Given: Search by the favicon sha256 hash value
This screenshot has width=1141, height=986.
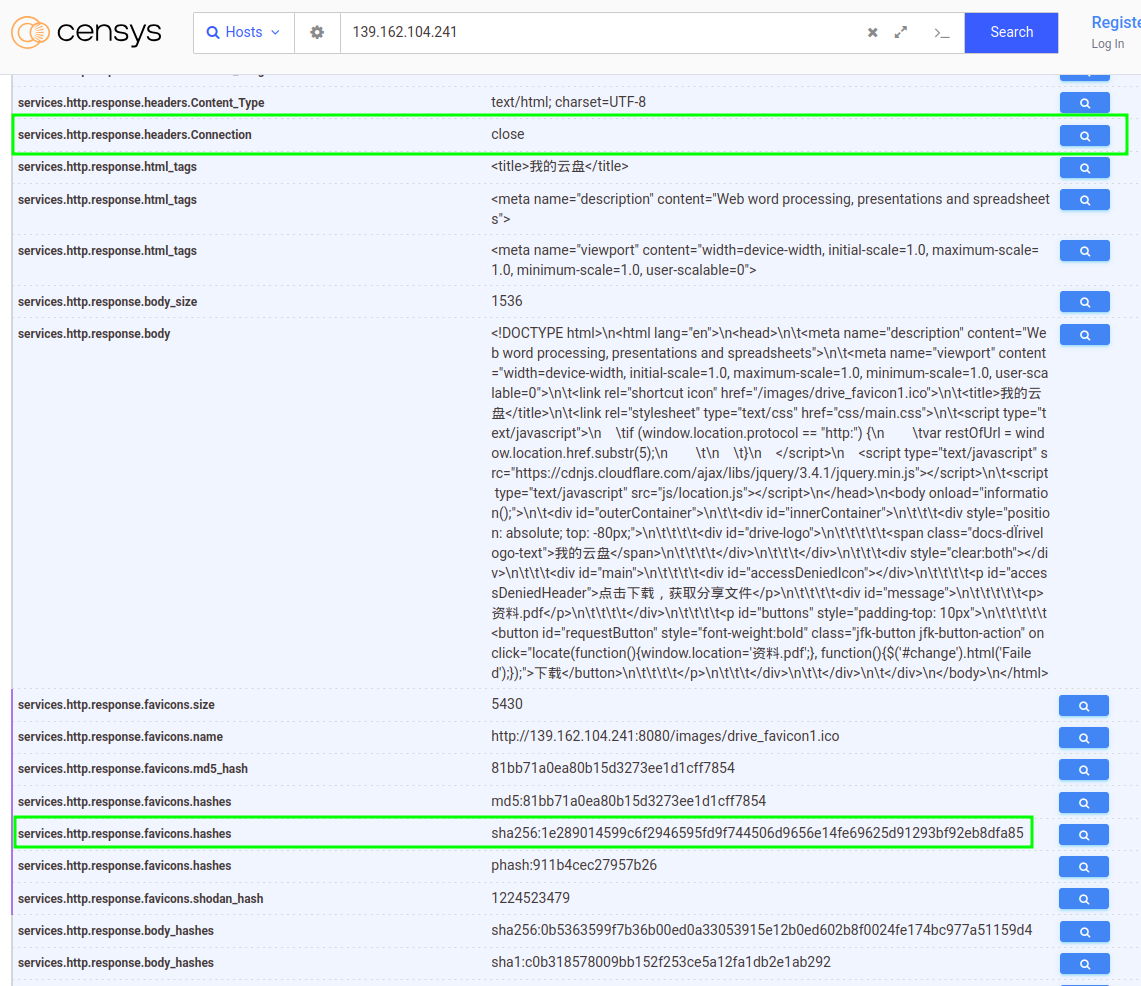Looking at the screenshot, I should coord(1084,835).
